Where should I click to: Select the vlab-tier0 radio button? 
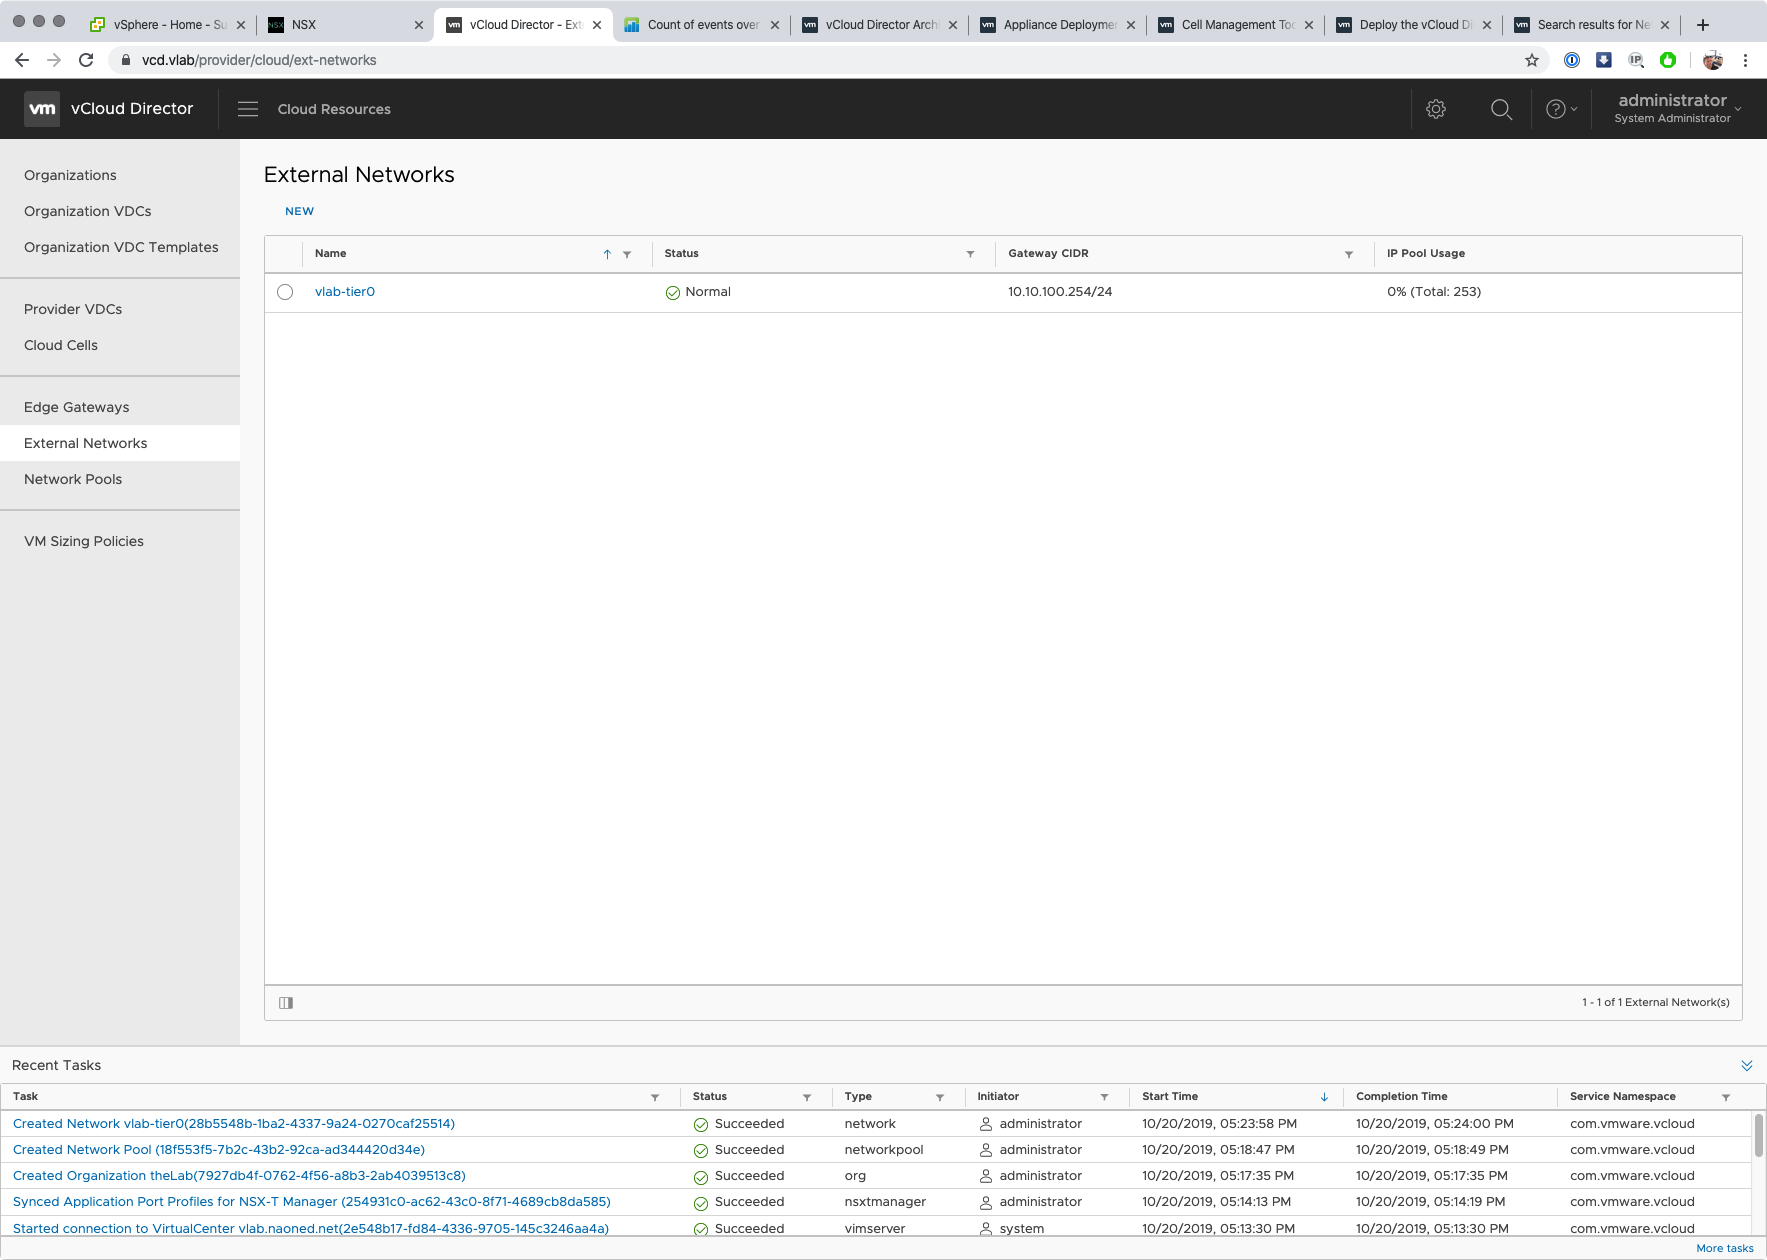tap(285, 292)
